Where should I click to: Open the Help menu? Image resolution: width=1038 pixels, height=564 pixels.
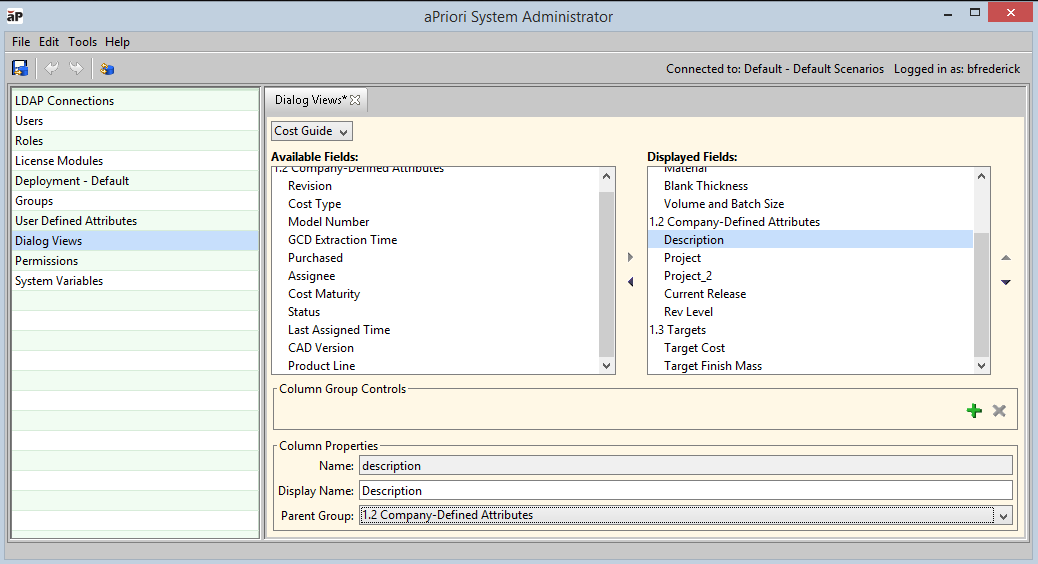tap(117, 42)
